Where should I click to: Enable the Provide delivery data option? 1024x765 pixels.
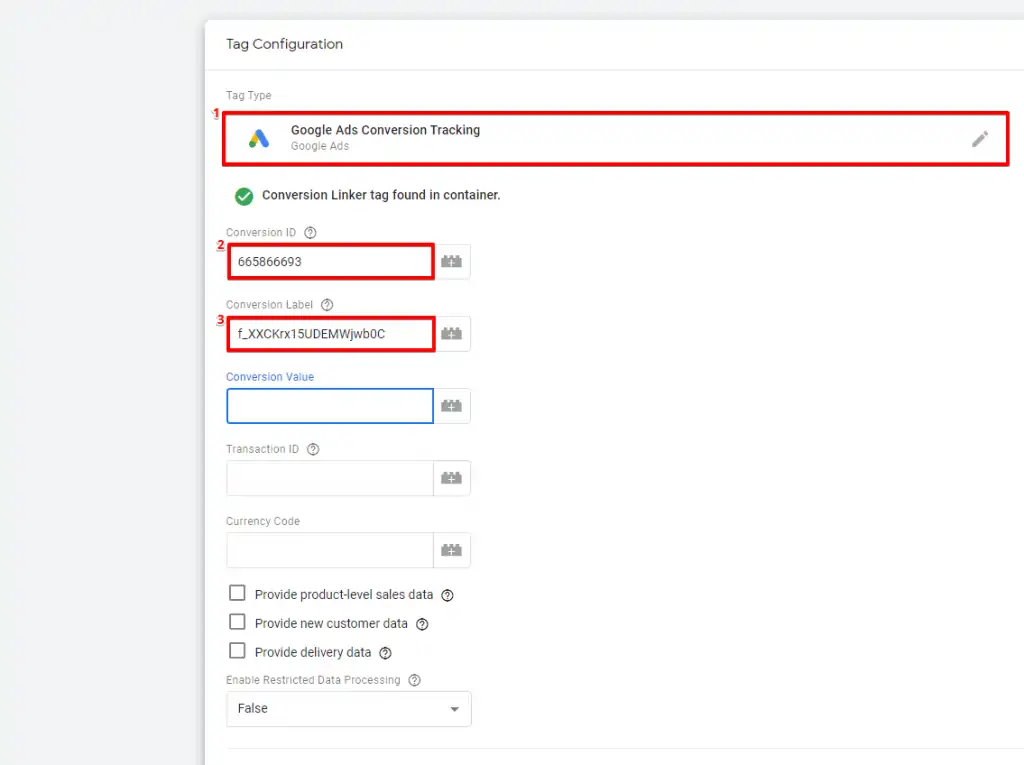[x=237, y=650]
